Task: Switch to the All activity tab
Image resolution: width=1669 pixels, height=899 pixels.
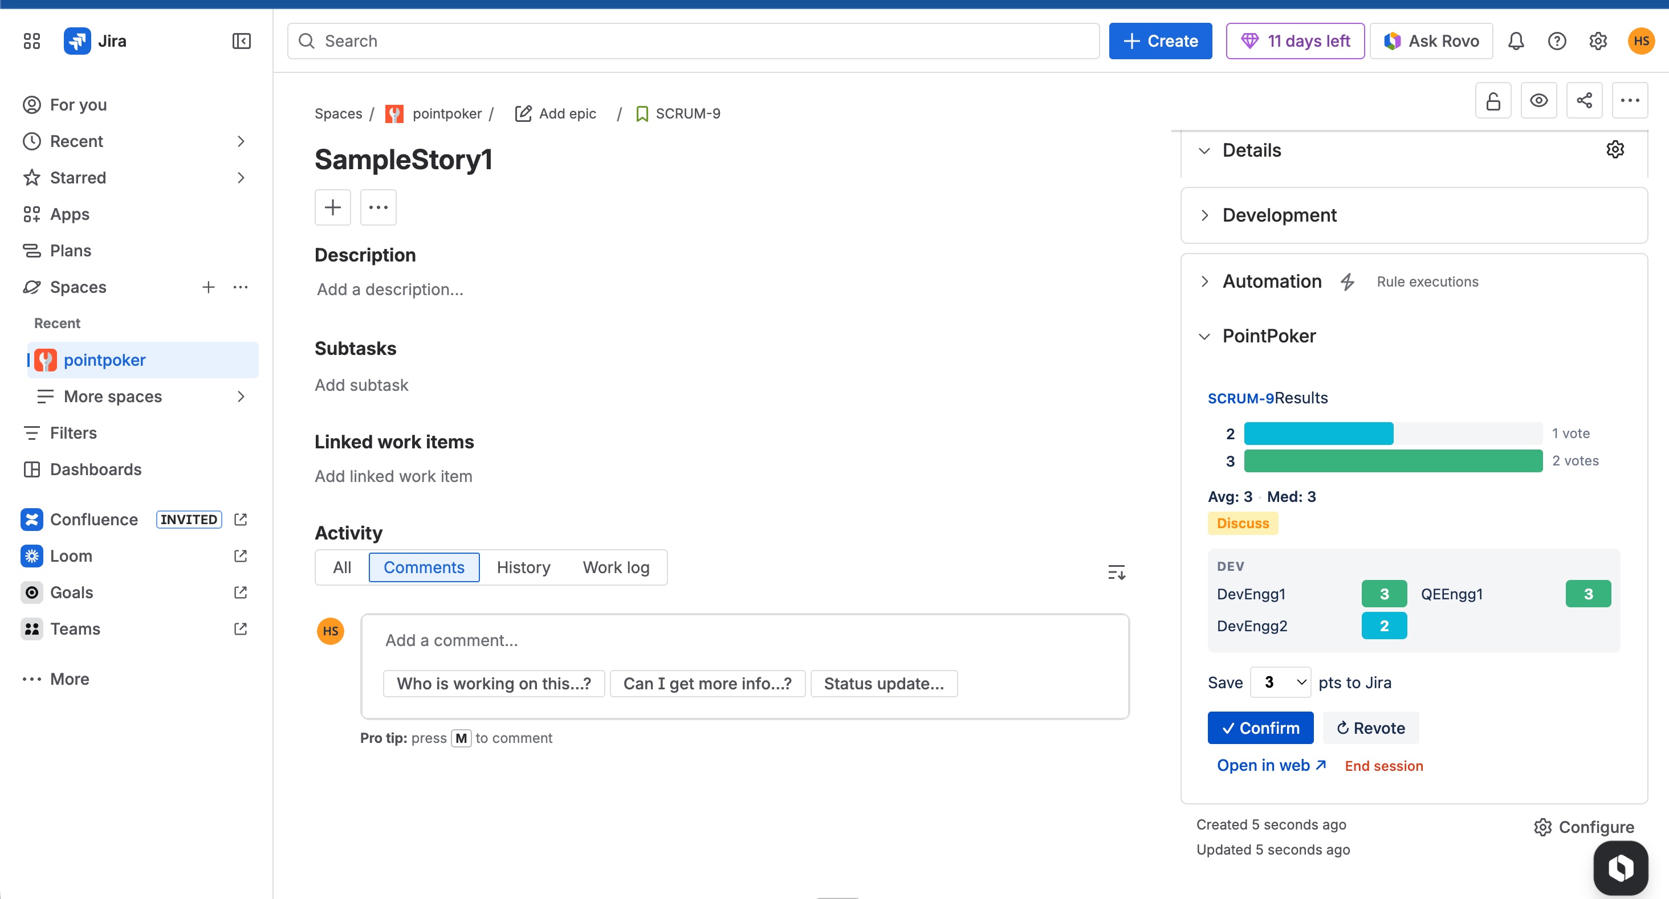Action: 342,567
